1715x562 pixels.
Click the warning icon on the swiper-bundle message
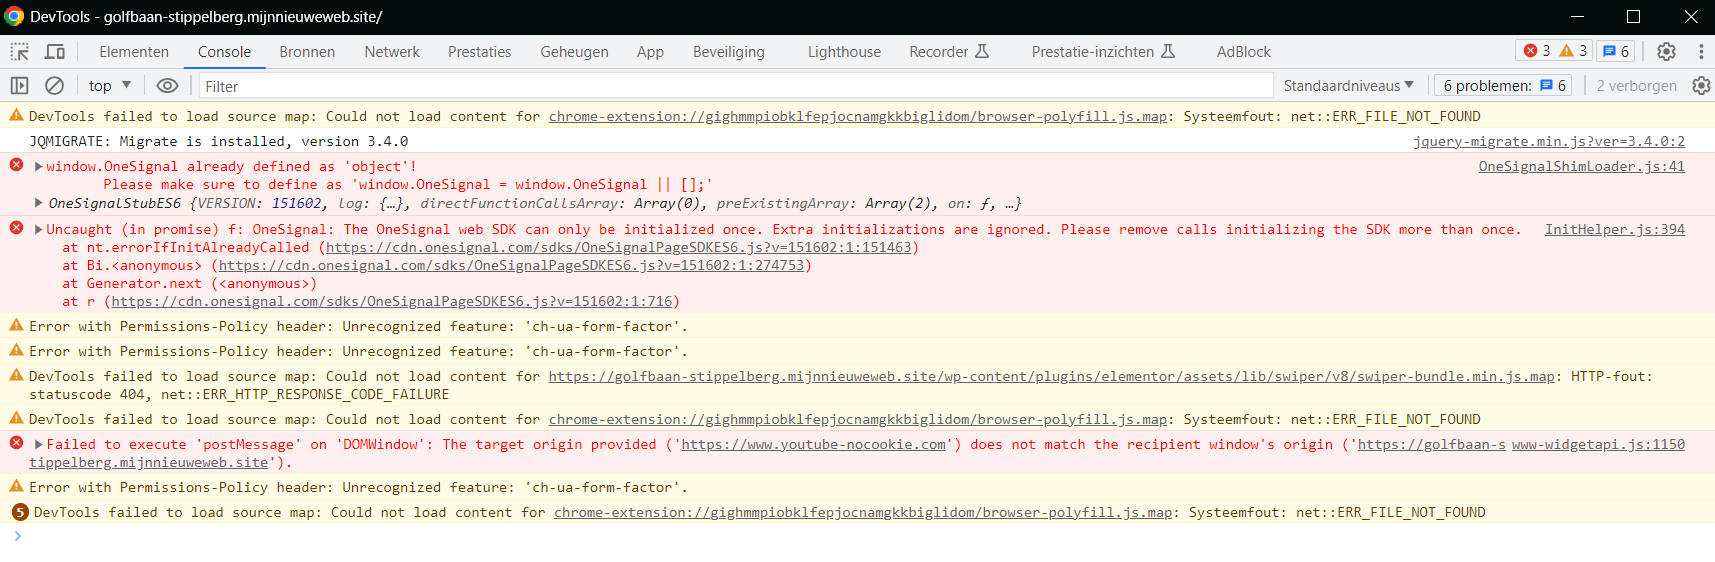[16, 376]
